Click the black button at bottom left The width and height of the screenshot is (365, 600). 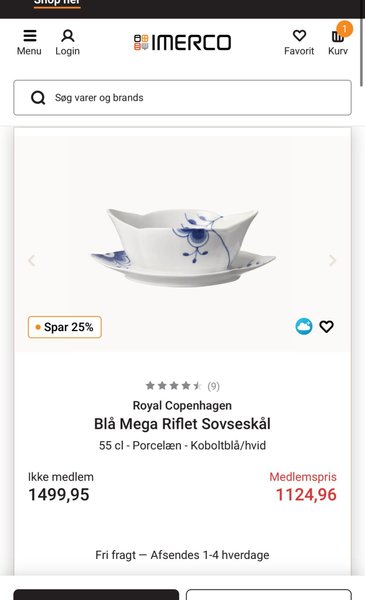point(96,595)
